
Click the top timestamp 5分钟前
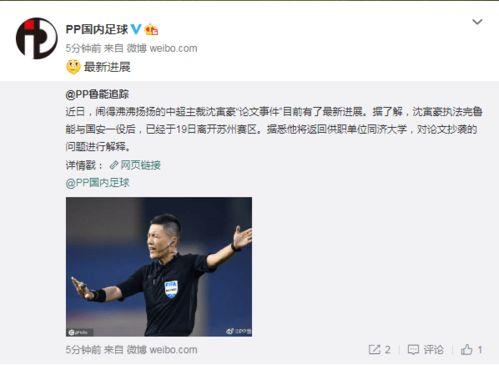(83, 48)
